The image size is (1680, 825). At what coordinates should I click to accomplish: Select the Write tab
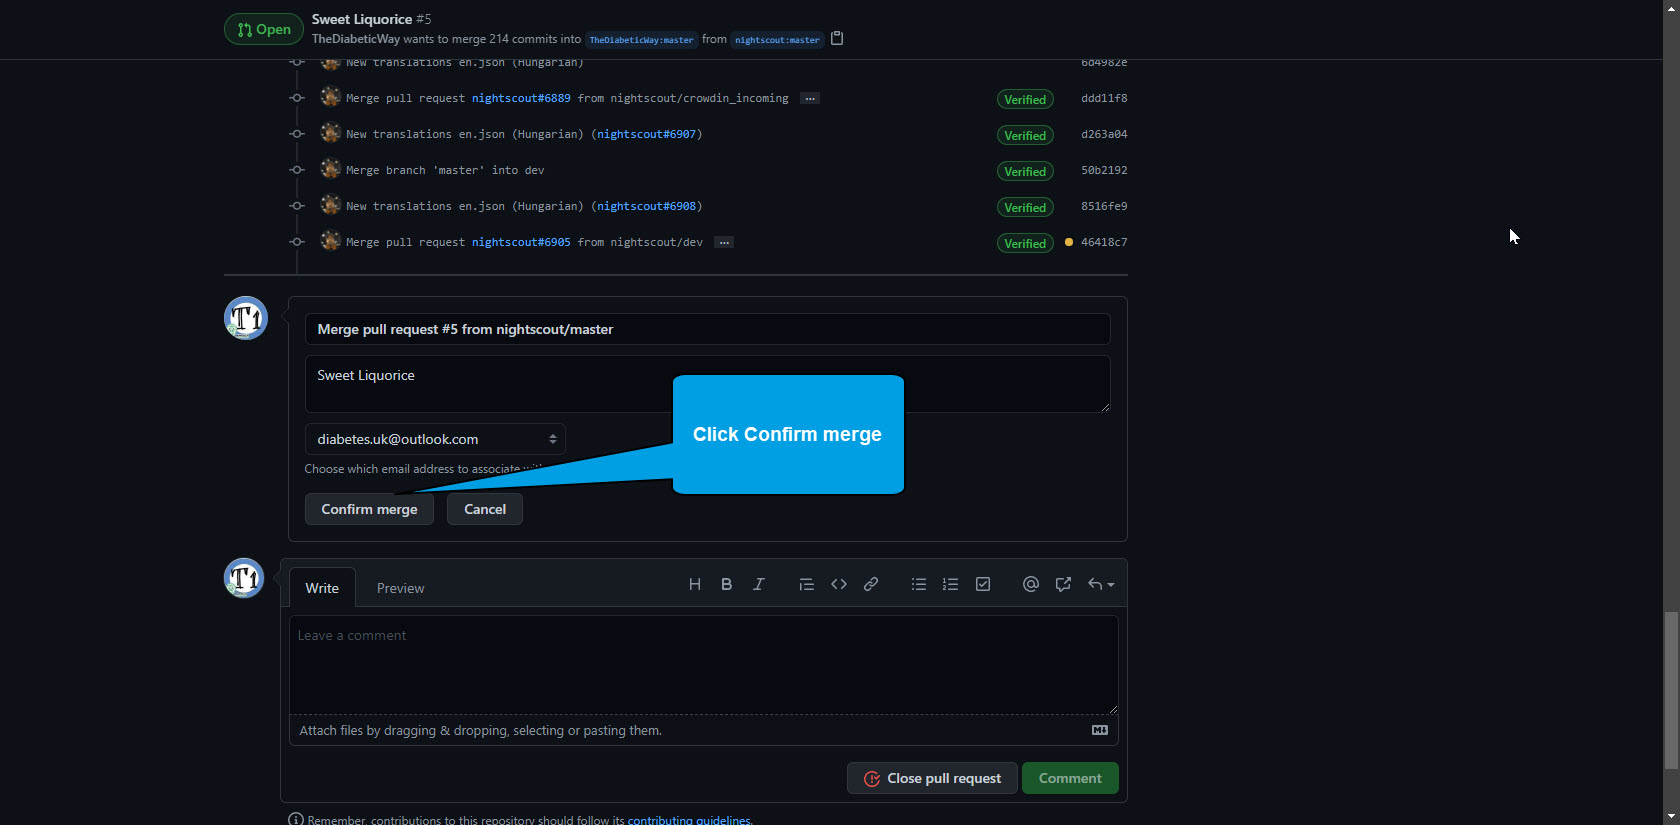[x=322, y=588]
